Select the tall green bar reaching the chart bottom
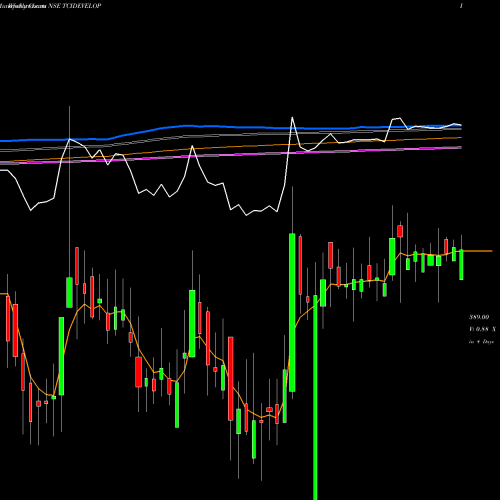The width and height of the screenshot is (500, 500). pos(315,397)
